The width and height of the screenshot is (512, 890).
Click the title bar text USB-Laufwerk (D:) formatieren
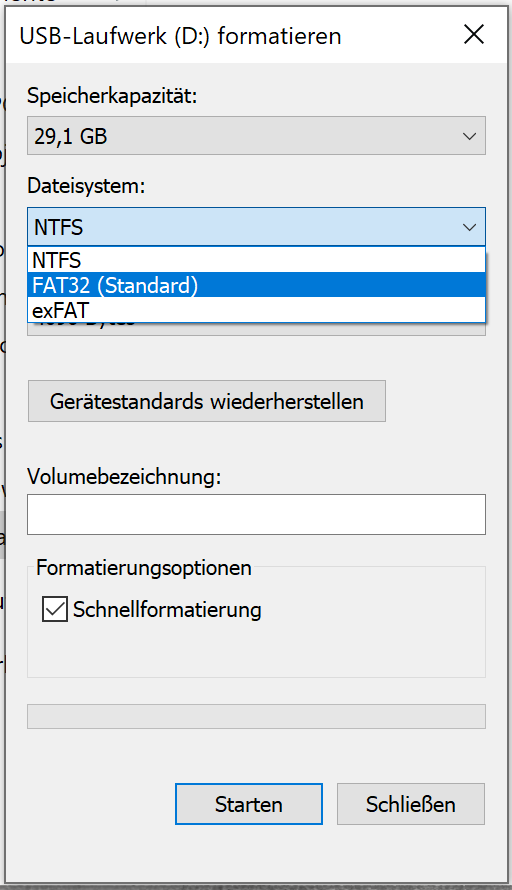tap(180, 36)
